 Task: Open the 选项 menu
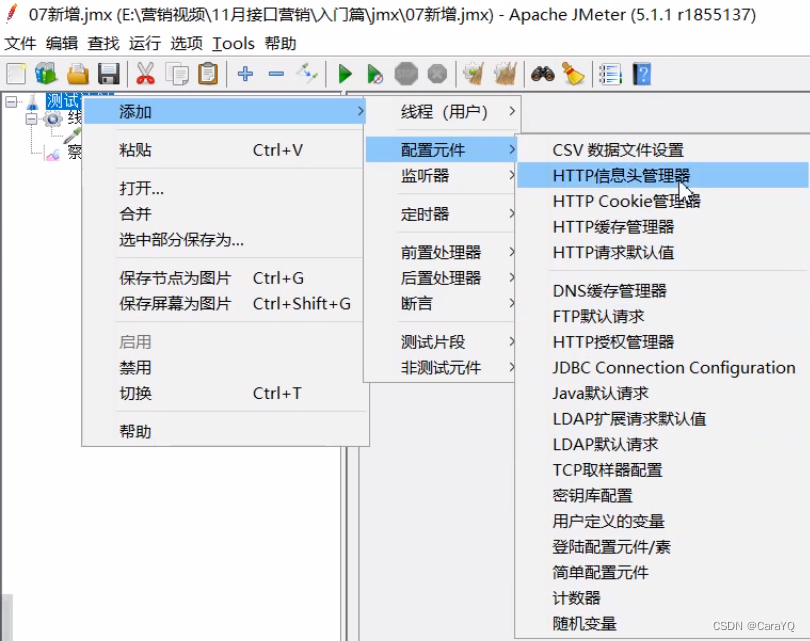tap(186, 43)
